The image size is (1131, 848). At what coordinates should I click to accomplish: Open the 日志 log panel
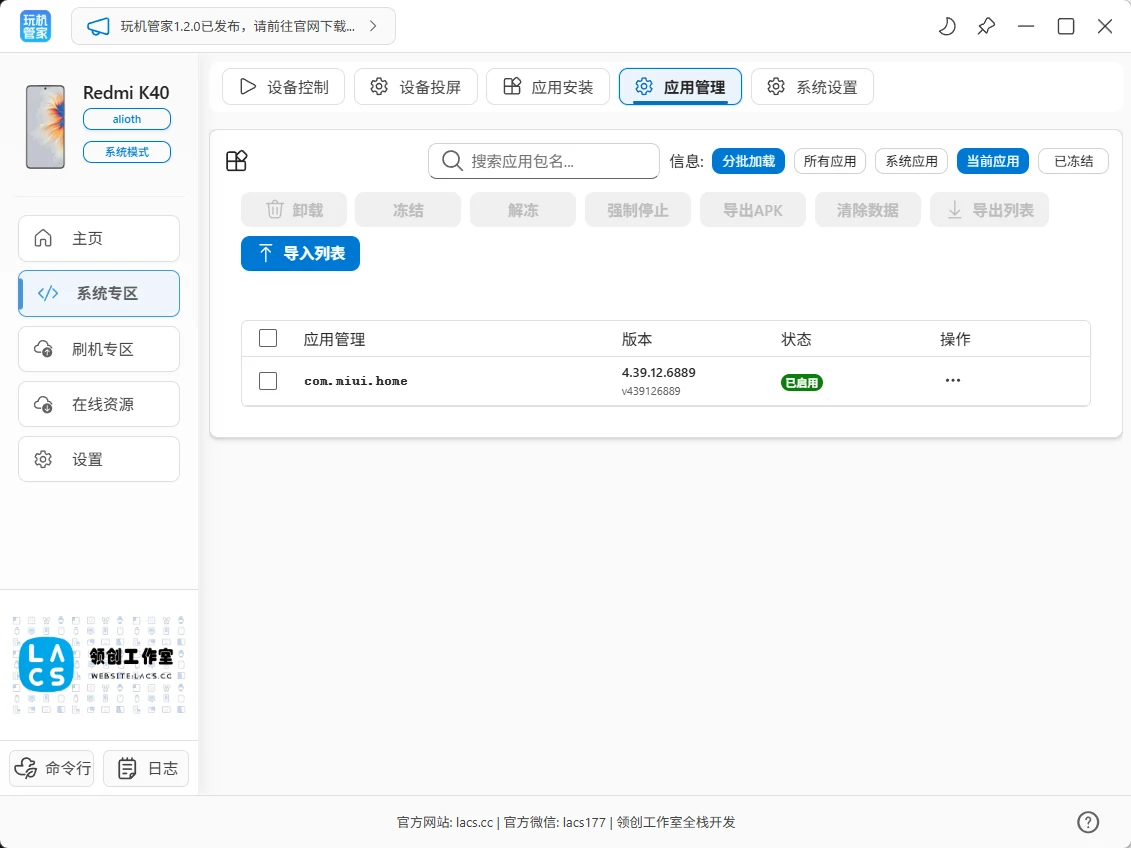[x=146, y=768]
